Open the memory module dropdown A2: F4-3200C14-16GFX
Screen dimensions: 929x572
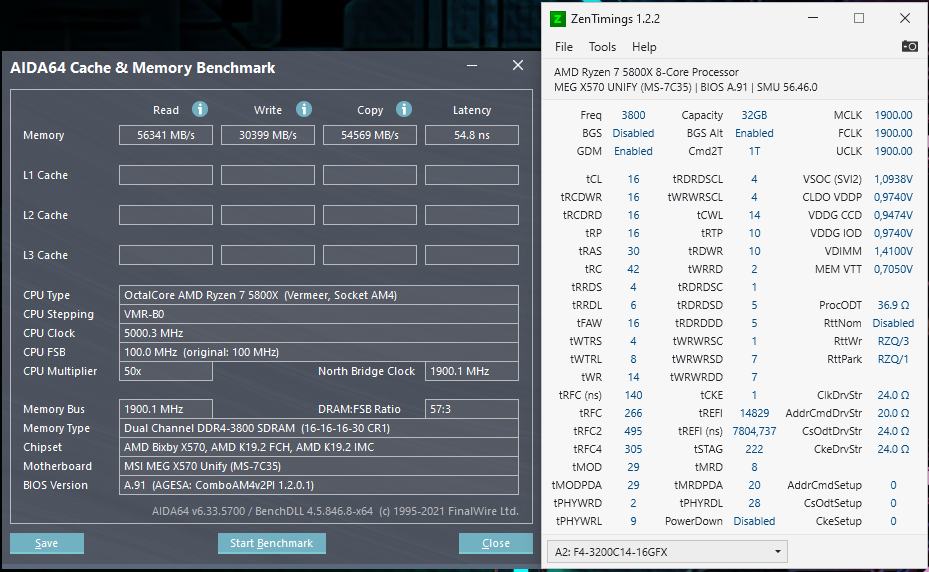coord(667,552)
